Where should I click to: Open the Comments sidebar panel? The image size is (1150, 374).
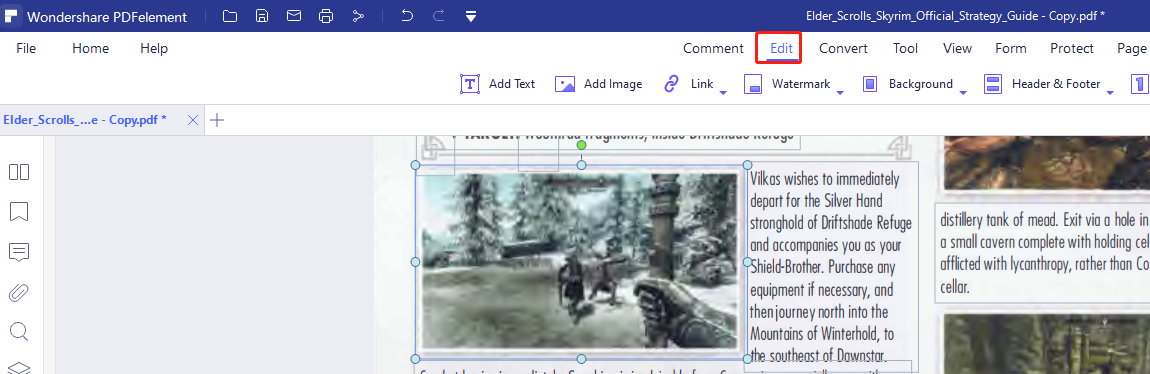19,252
